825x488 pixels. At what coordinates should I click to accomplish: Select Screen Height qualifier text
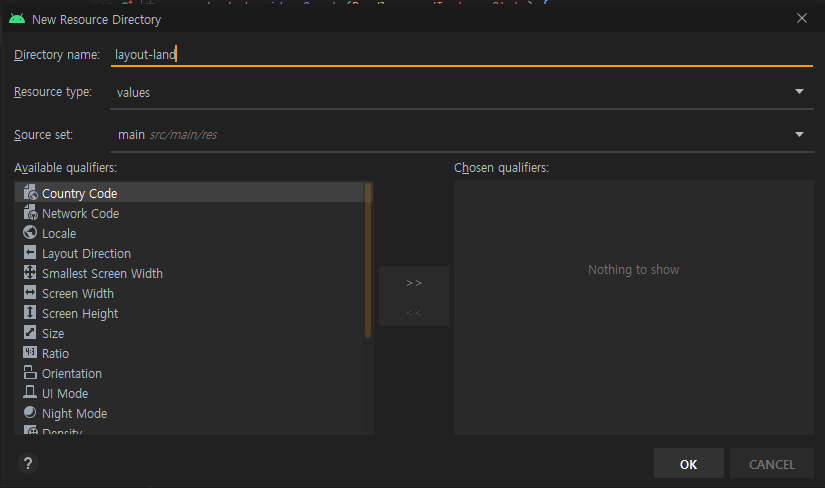tap(80, 313)
